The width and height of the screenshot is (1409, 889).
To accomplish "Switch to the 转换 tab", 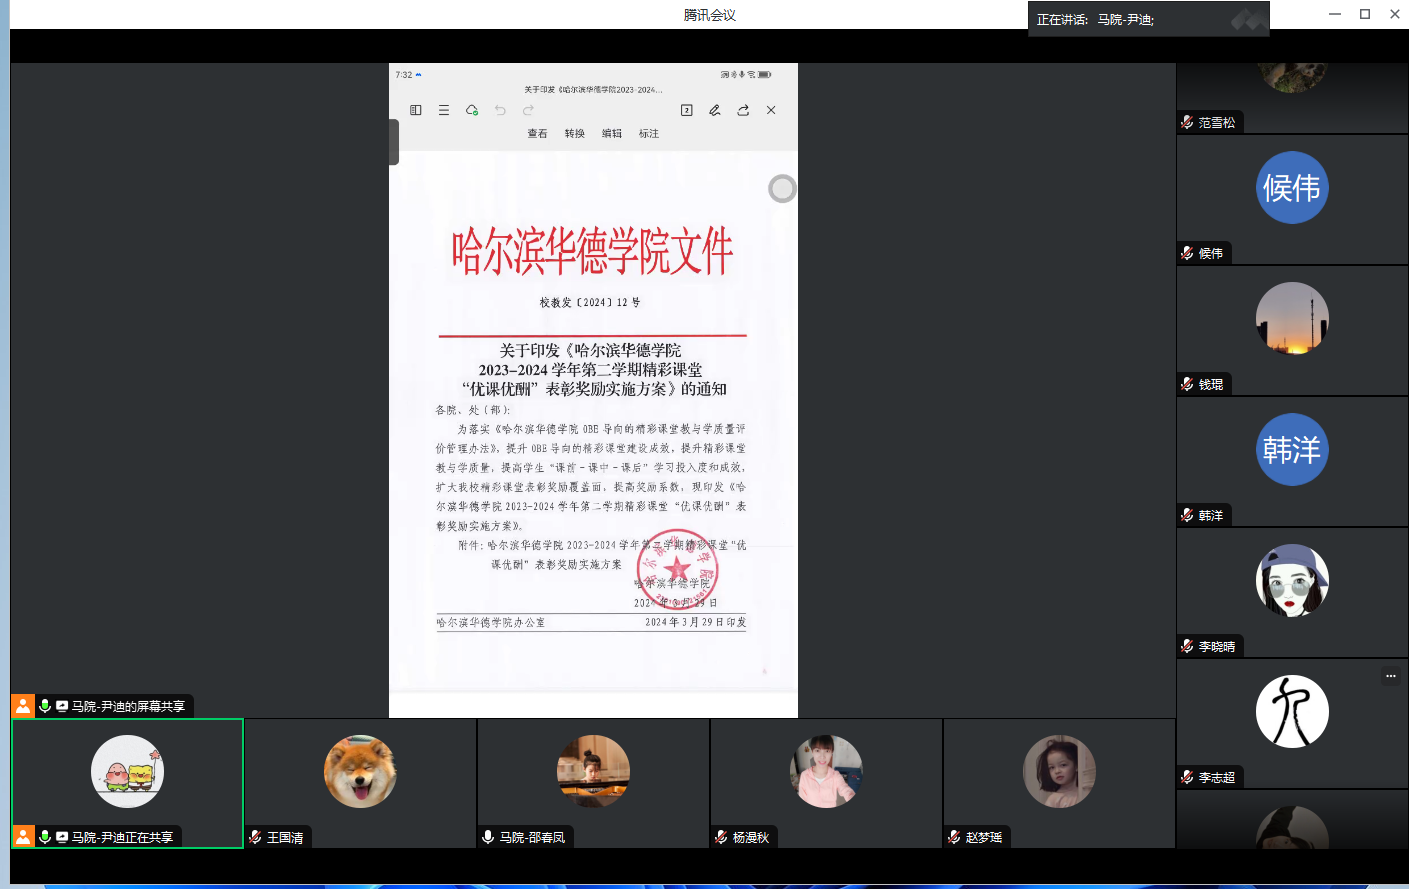I will click(x=574, y=133).
